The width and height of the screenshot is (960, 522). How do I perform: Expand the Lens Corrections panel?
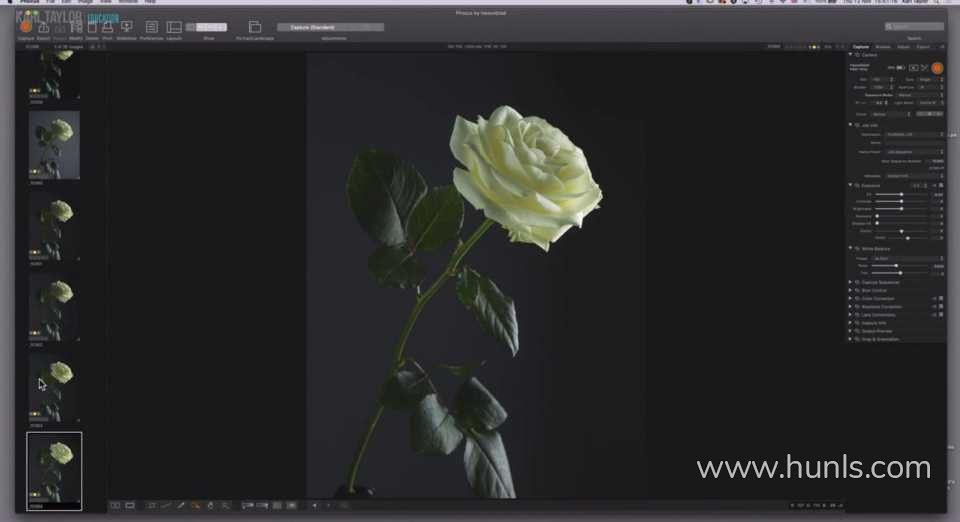click(x=850, y=315)
